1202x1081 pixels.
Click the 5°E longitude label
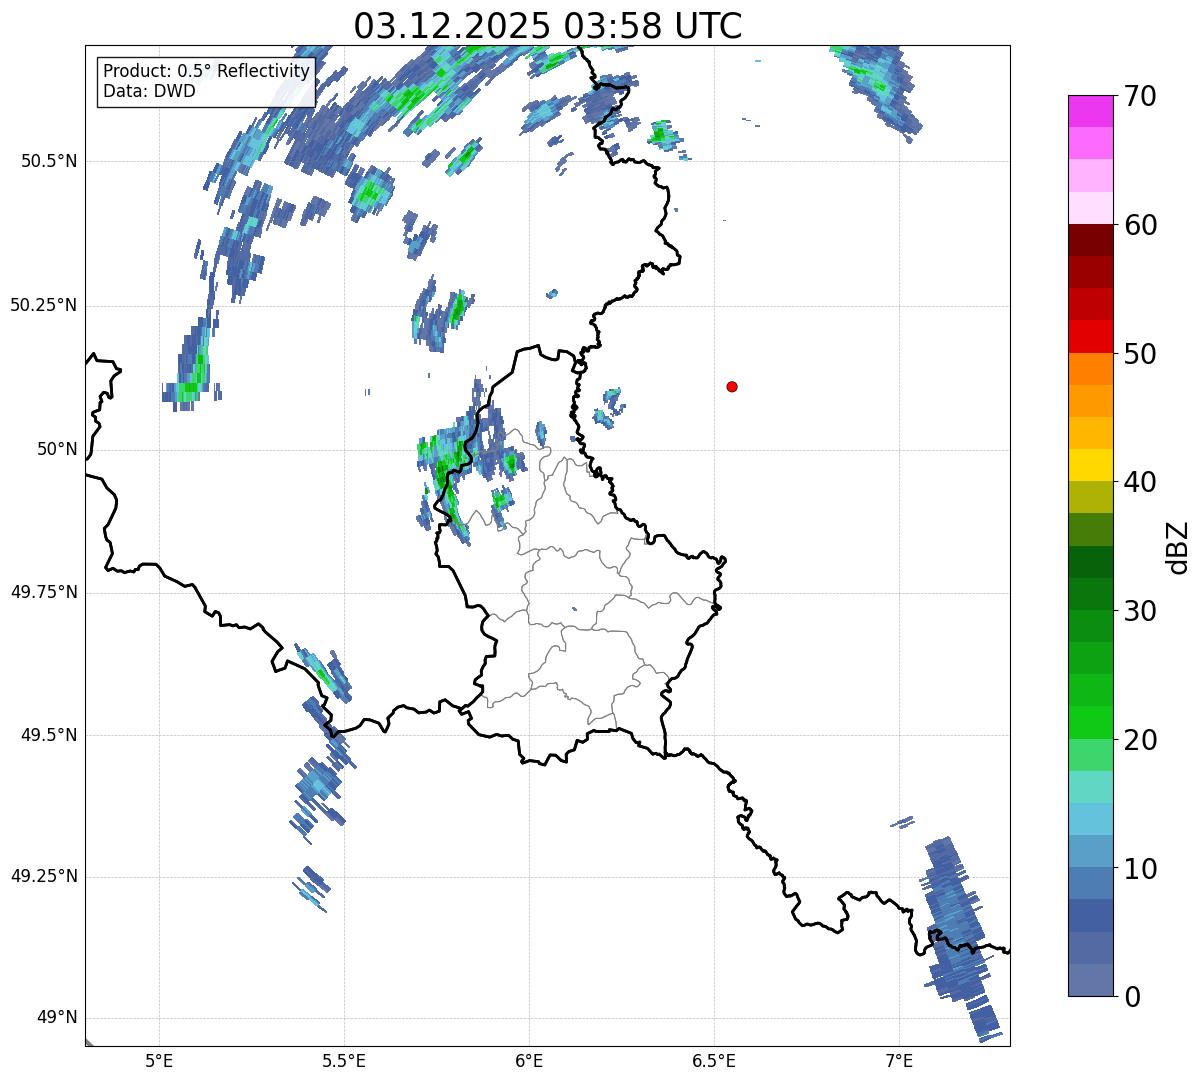159,1060
